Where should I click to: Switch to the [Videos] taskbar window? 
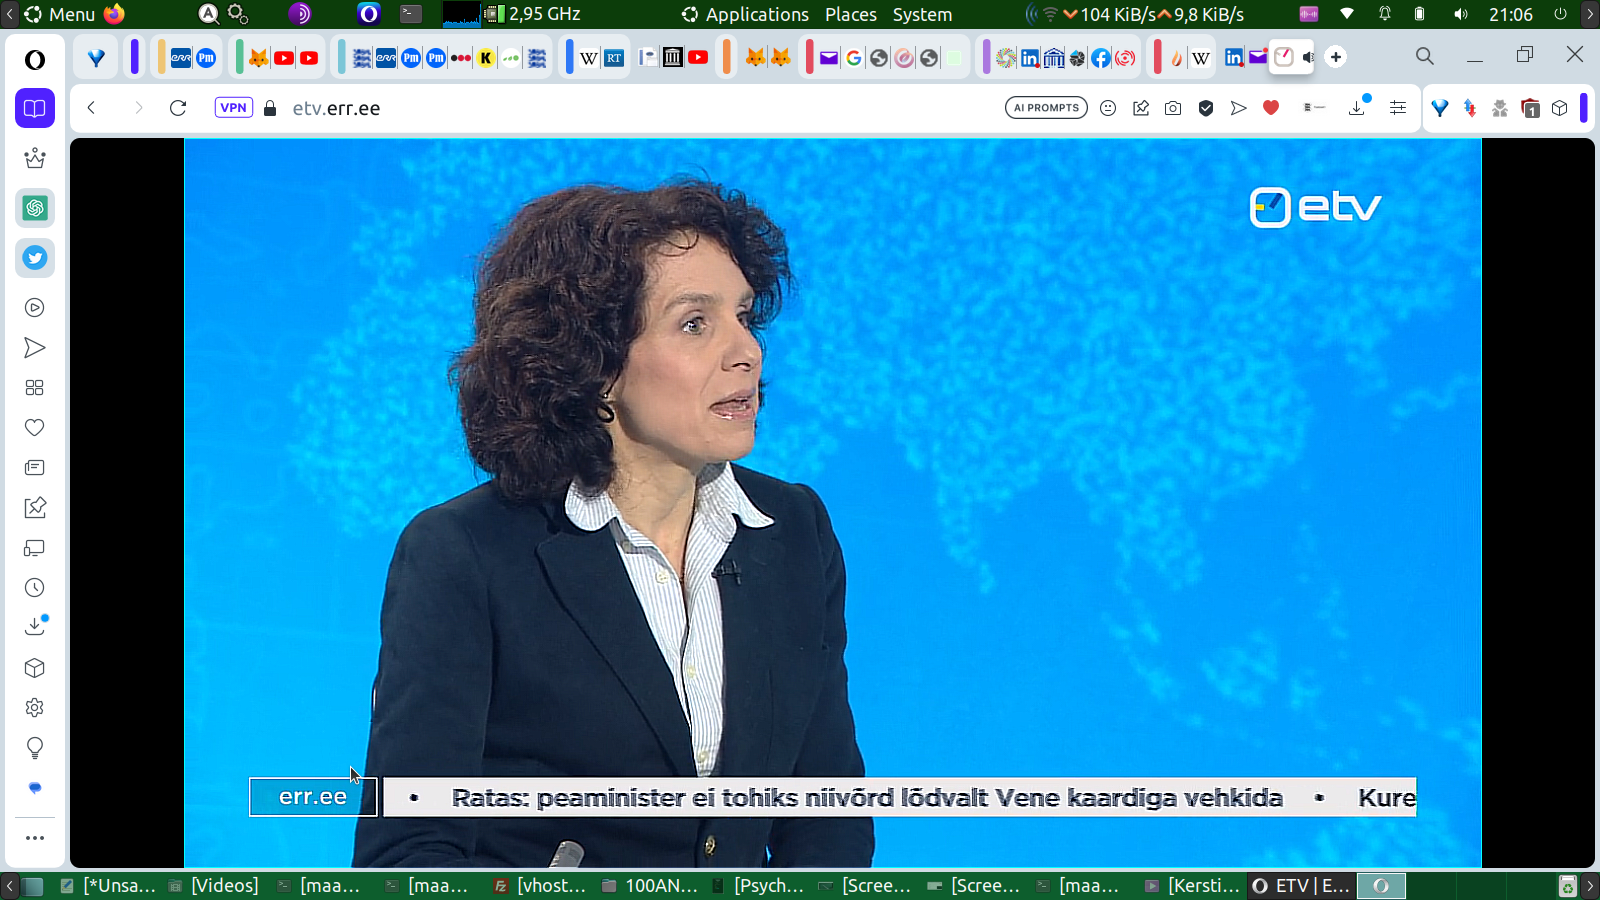pyautogui.click(x=214, y=886)
